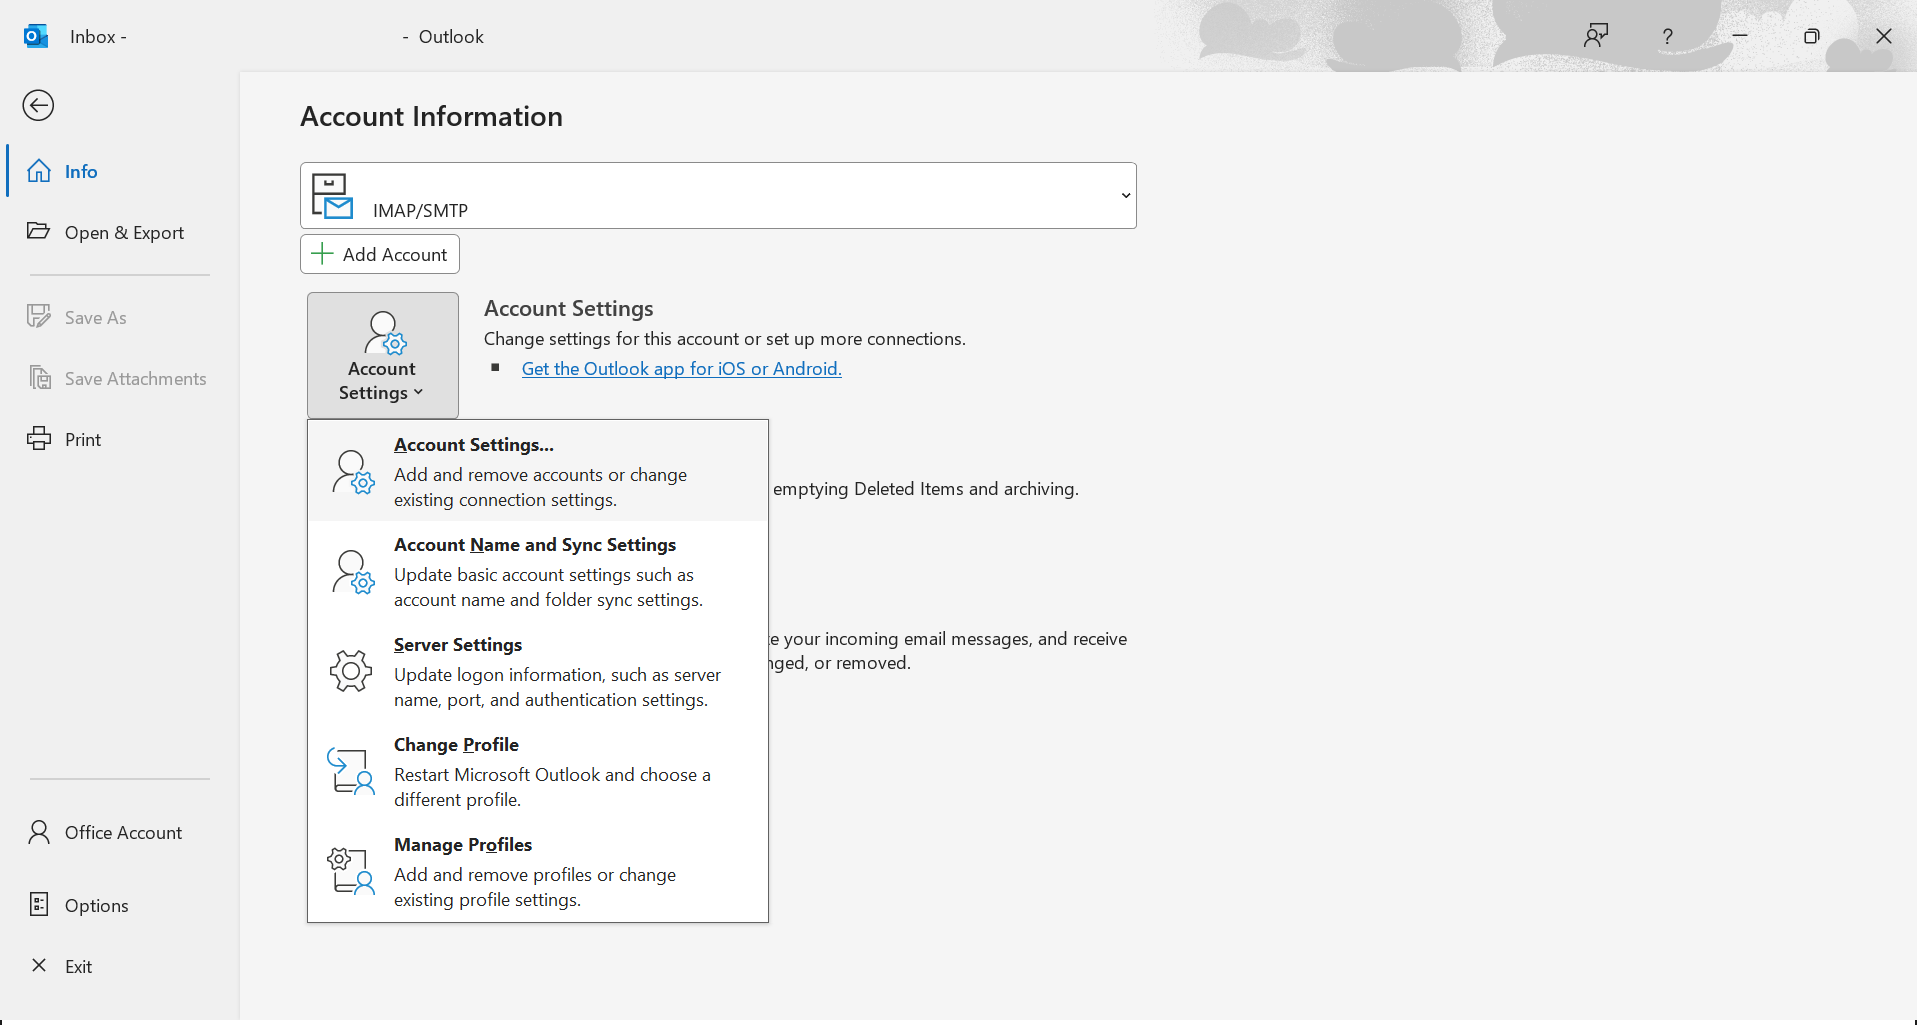Open the Open & Export page
The image size is (1917, 1025).
(120, 232)
